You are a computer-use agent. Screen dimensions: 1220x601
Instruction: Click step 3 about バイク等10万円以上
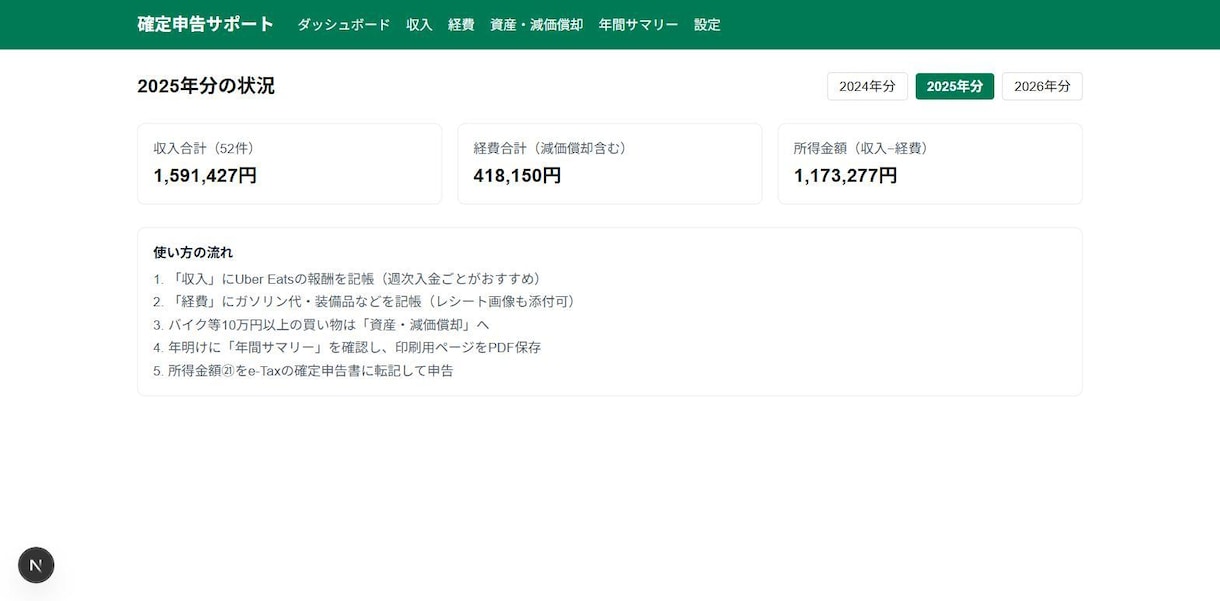point(321,325)
